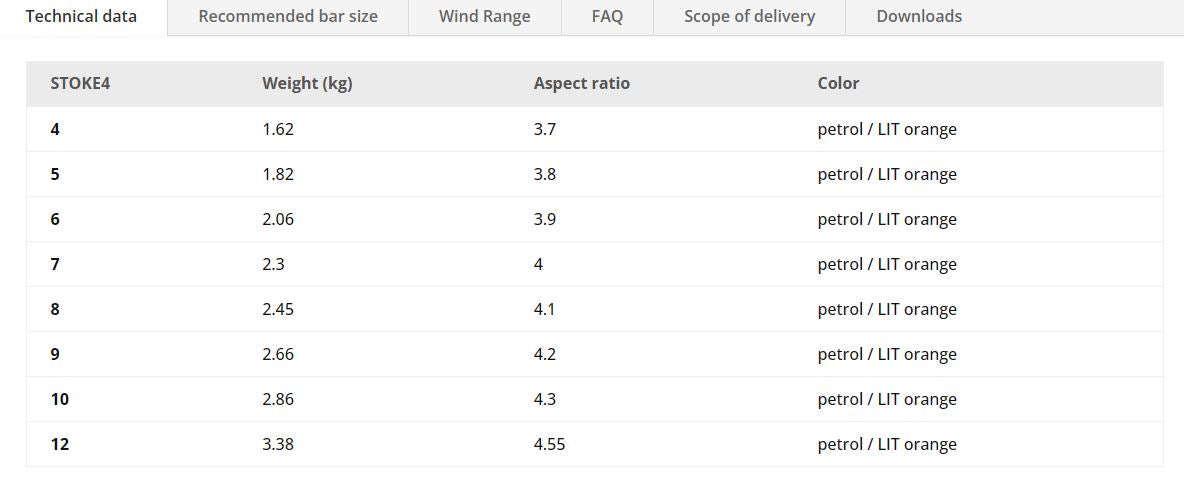Open the Recommended bar size tab
The height and width of the screenshot is (490, 1184).
click(288, 16)
